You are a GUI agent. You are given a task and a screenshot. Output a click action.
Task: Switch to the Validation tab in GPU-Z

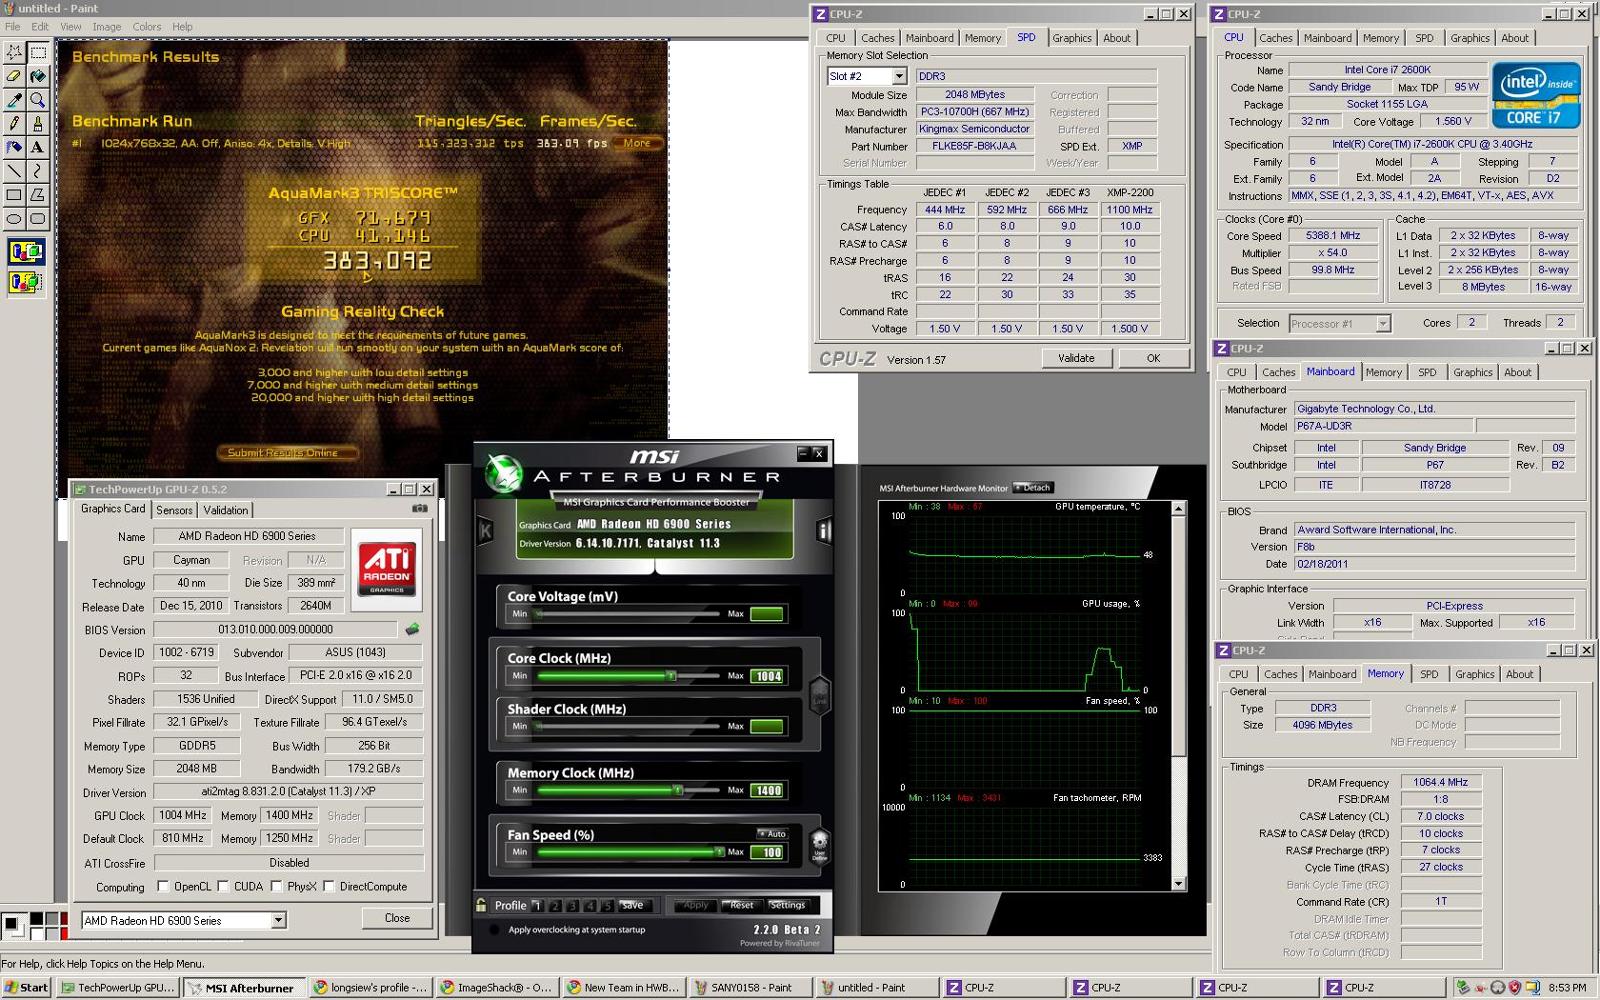pos(226,510)
